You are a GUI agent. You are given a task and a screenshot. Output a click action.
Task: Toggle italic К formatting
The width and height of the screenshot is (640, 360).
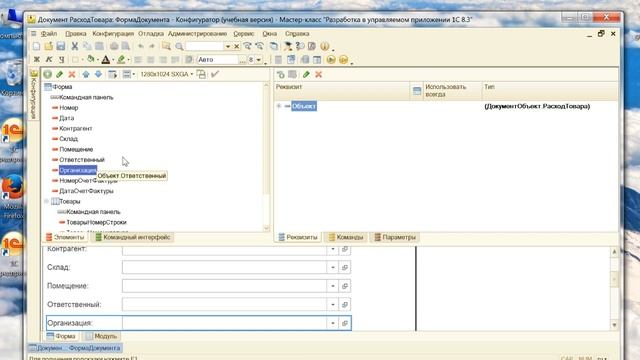pyautogui.click(x=49, y=60)
